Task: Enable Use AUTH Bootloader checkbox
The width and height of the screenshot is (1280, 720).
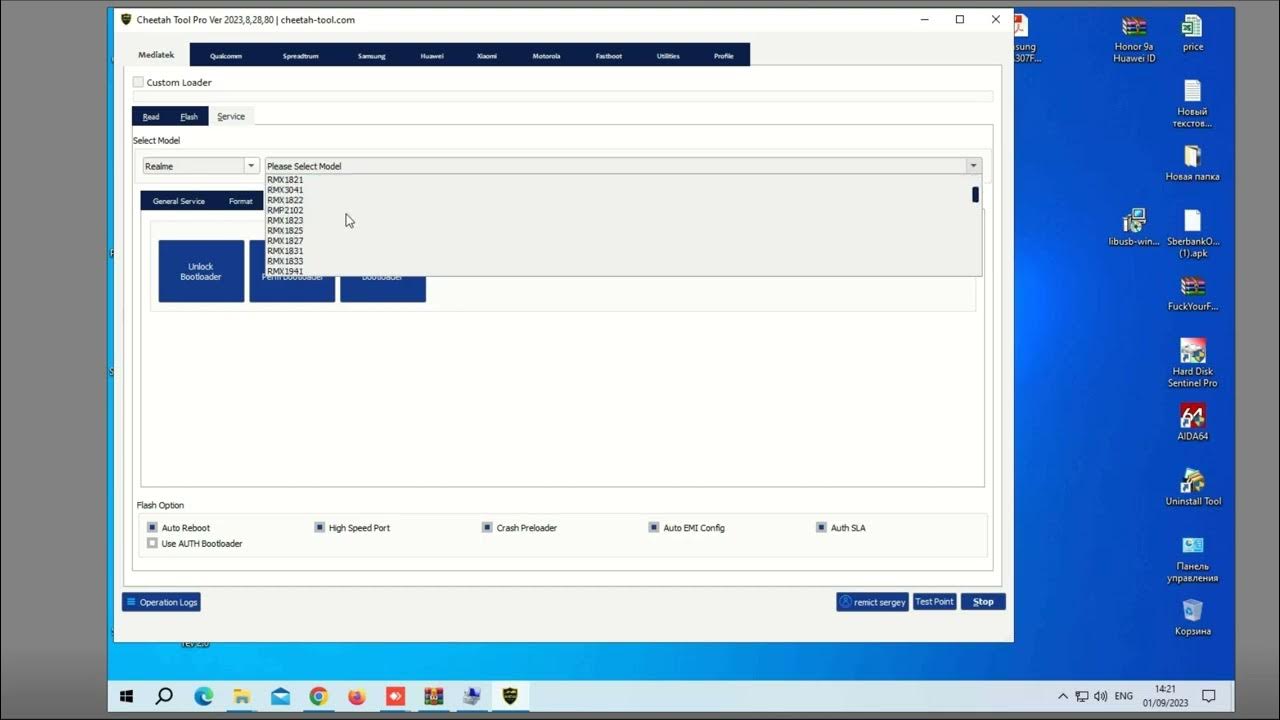Action: point(153,543)
